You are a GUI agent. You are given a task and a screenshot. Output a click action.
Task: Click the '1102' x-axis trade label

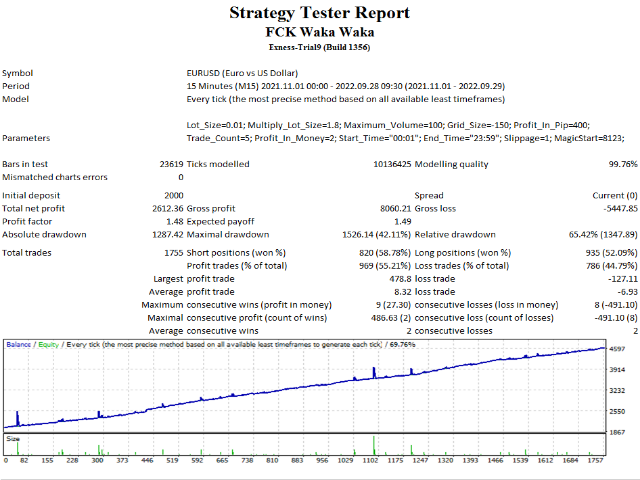pyautogui.click(x=370, y=461)
